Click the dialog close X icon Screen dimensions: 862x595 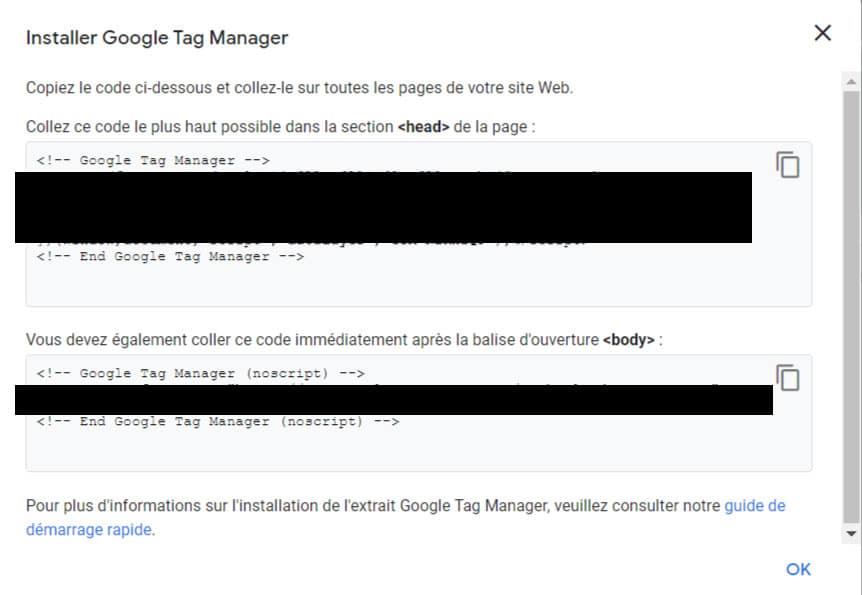pos(822,32)
